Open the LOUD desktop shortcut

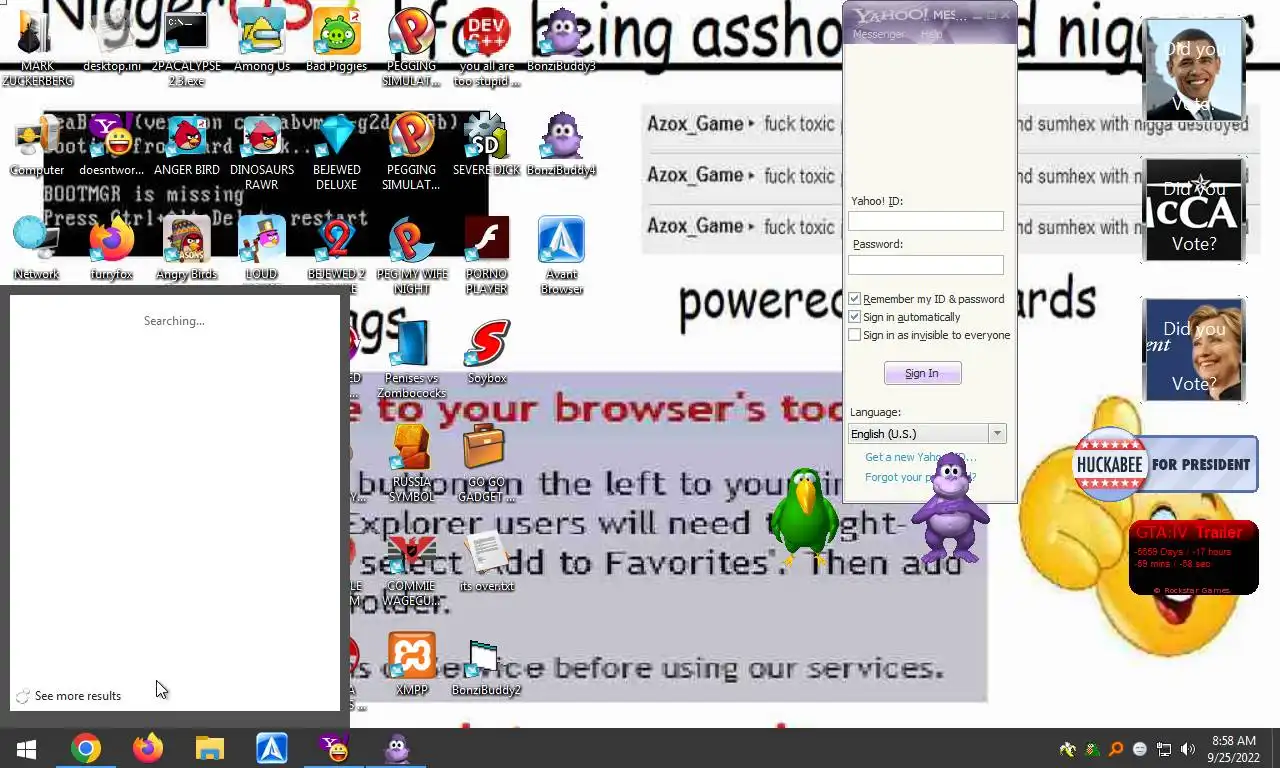click(x=262, y=249)
